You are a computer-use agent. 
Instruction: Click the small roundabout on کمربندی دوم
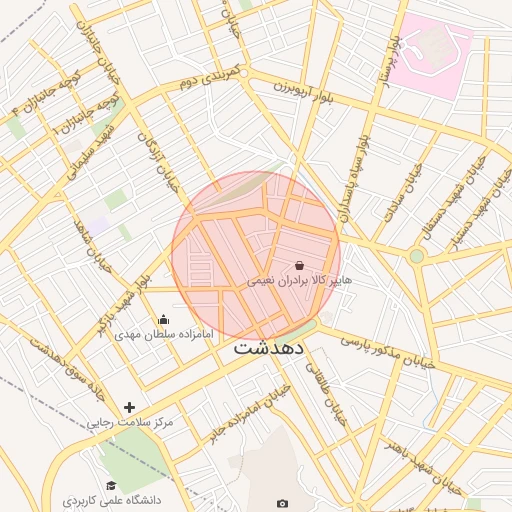pyautogui.click(x=244, y=73)
